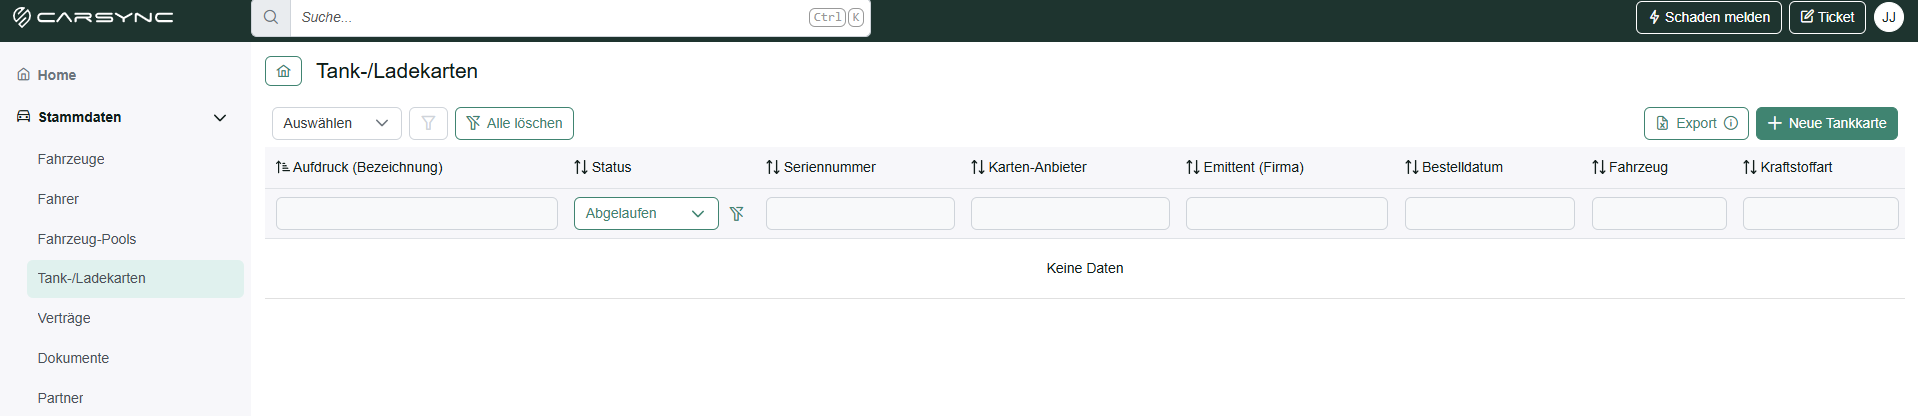Click the filter funnel icon next to Auswählen
The width and height of the screenshot is (1918, 416).
click(428, 123)
